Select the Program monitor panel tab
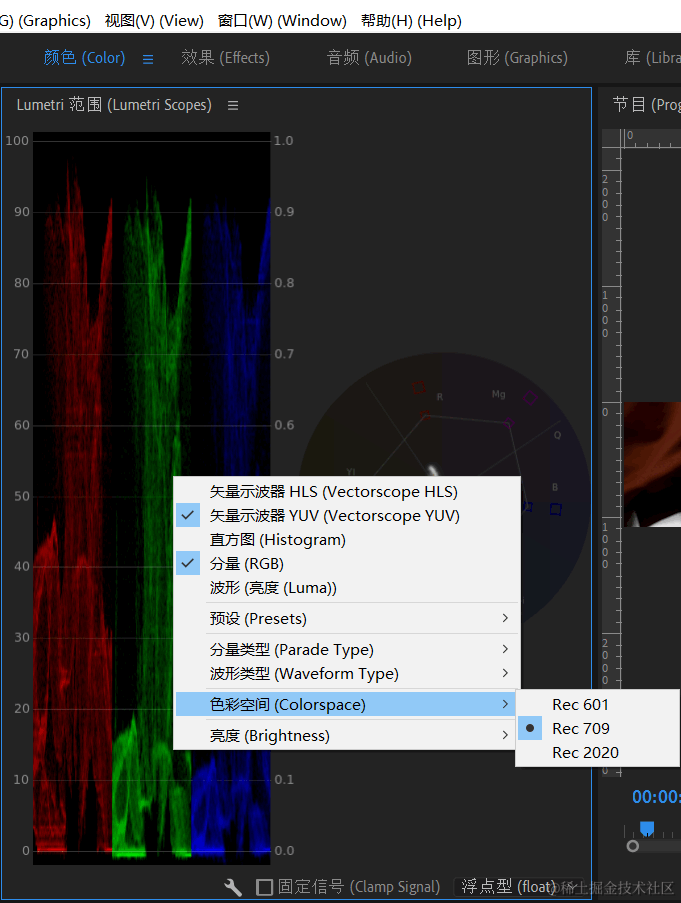The height and width of the screenshot is (903, 681). [646, 105]
